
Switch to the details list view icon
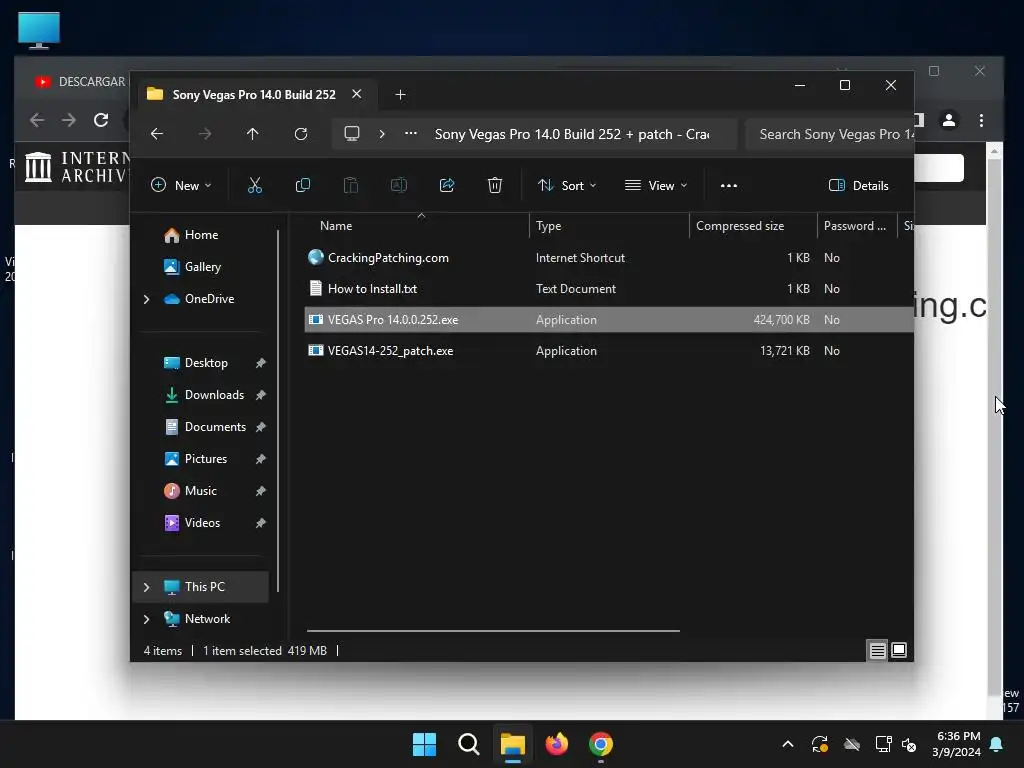coord(877,650)
